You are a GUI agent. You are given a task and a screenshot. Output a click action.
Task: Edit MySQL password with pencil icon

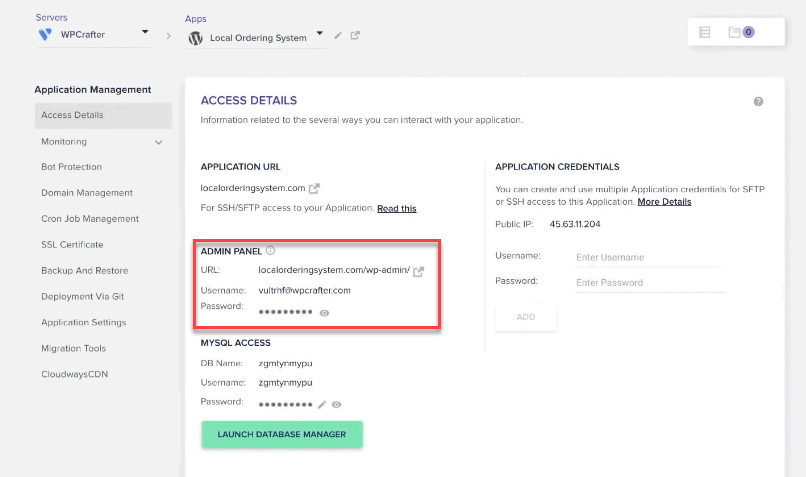tap(322, 405)
